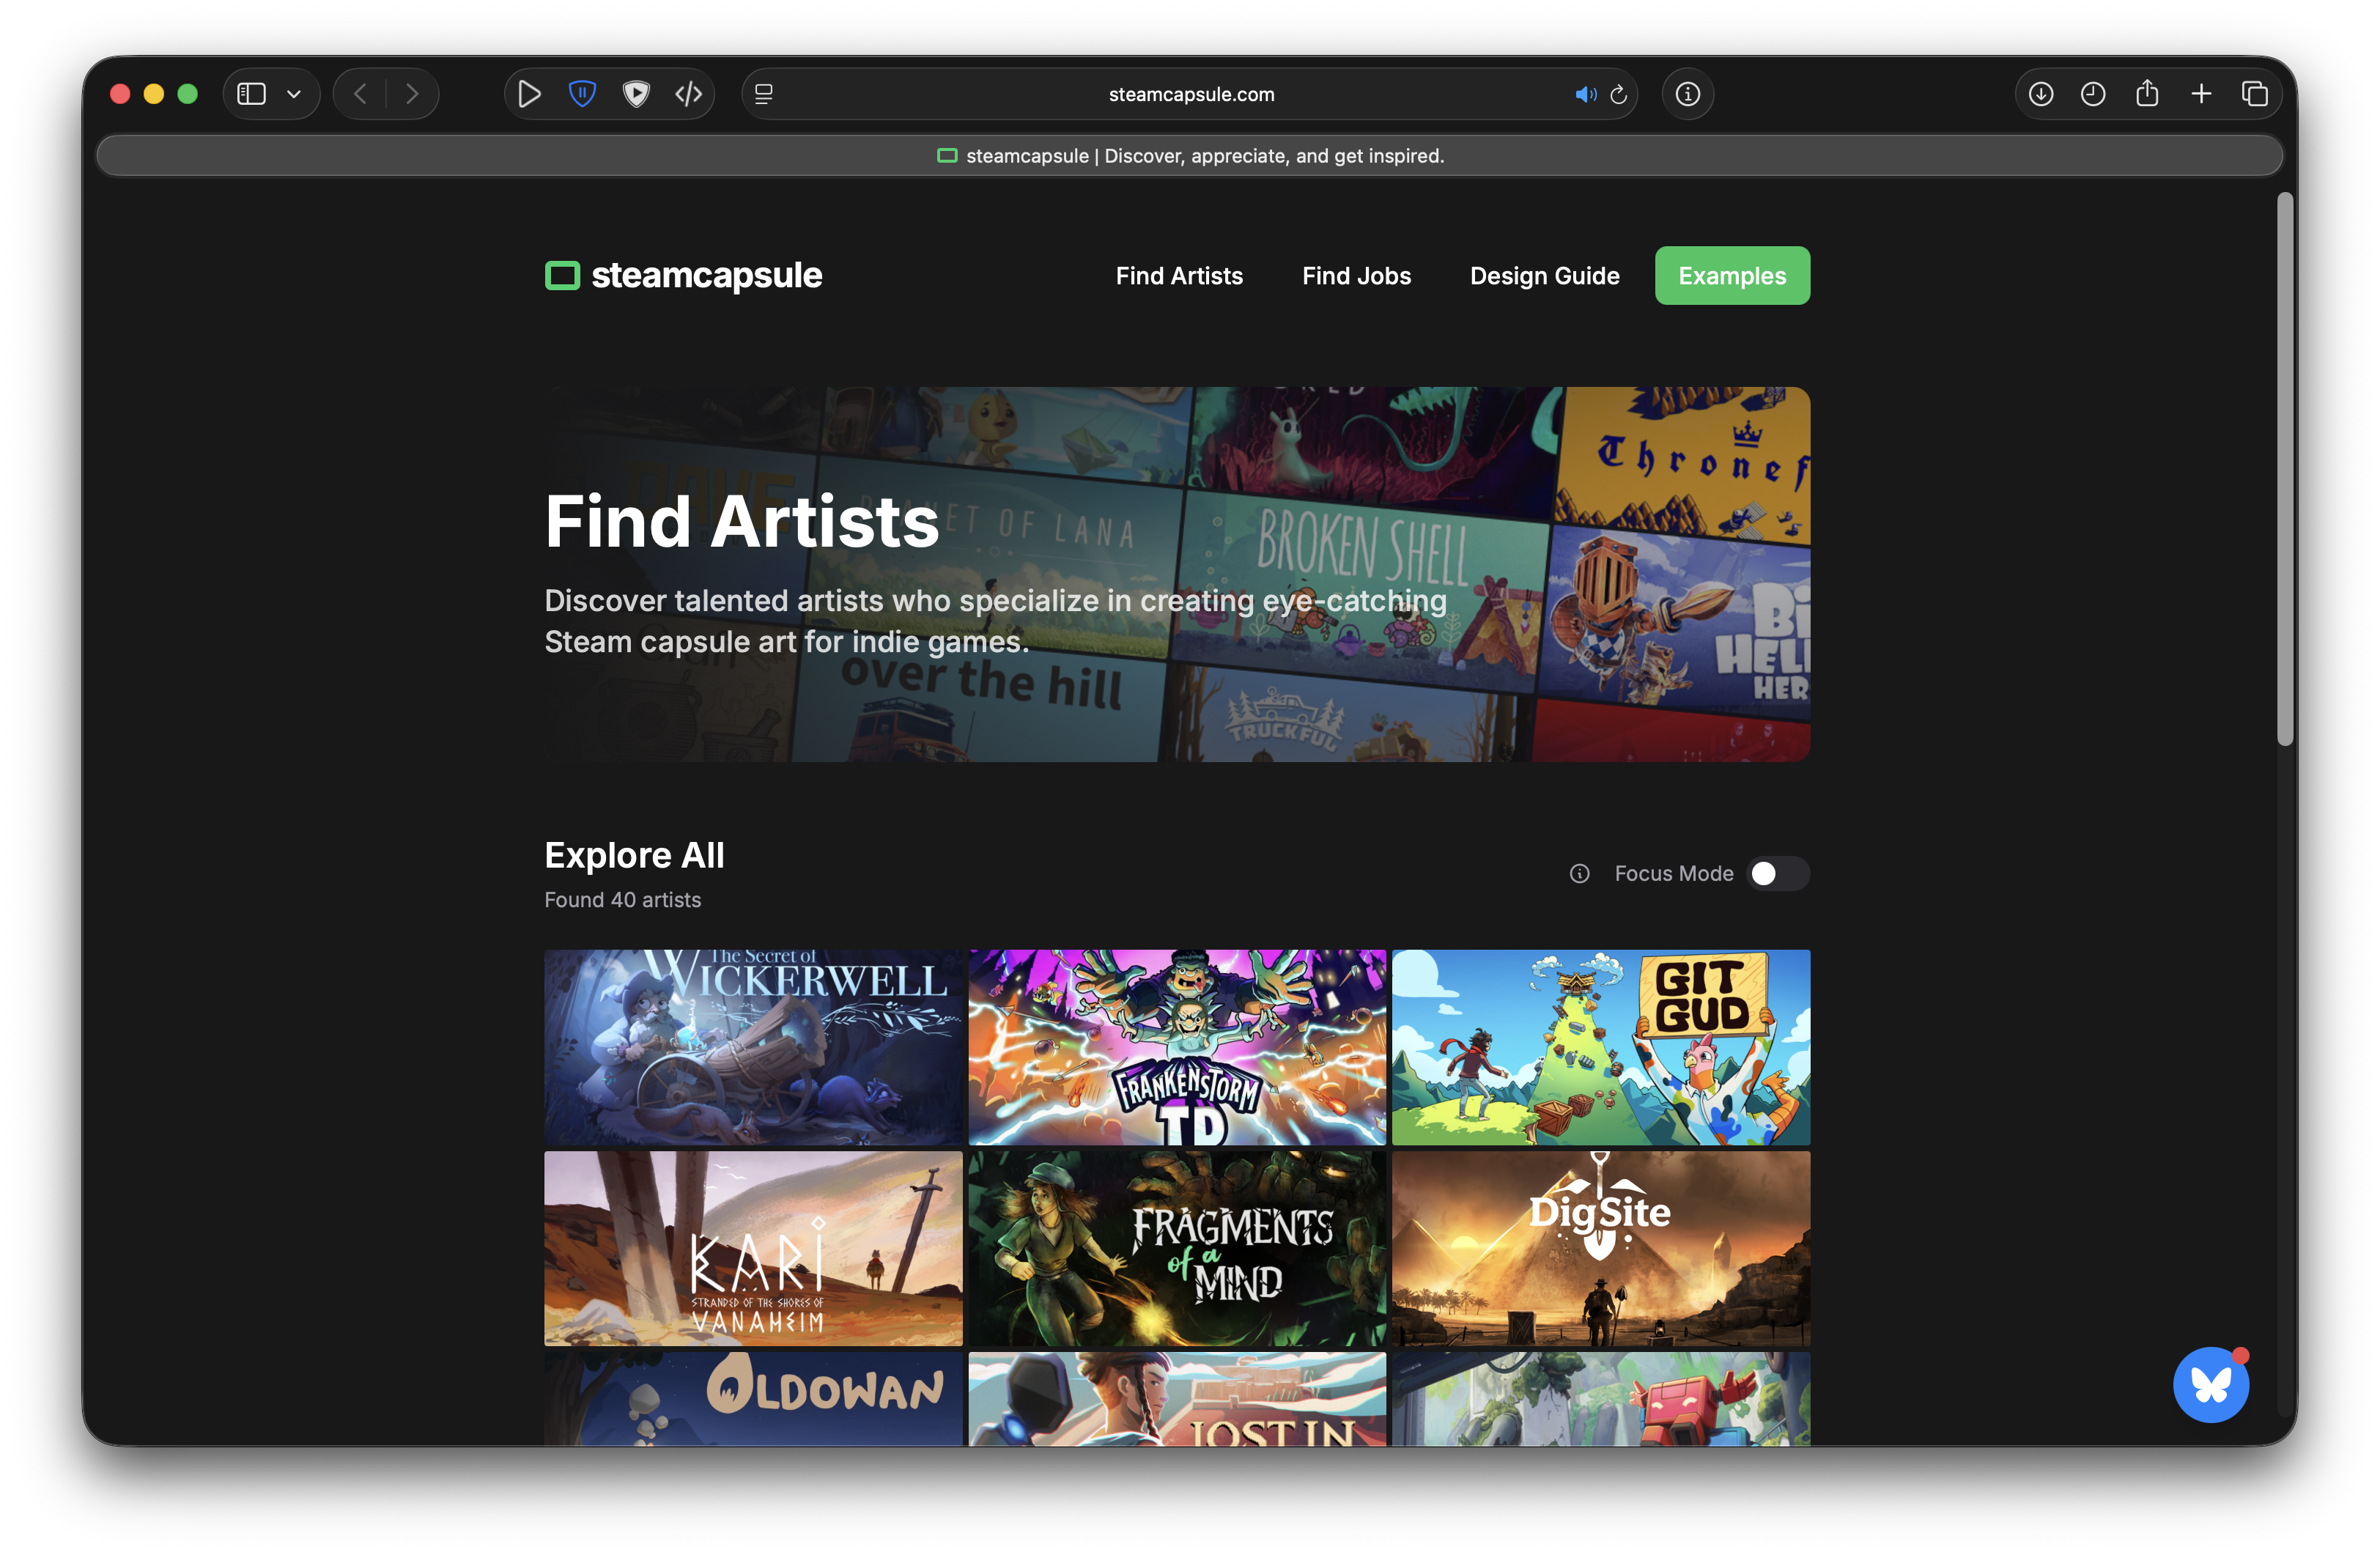
Task: Open the red robot capsule thumbnail
Action: (x=1601, y=1399)
